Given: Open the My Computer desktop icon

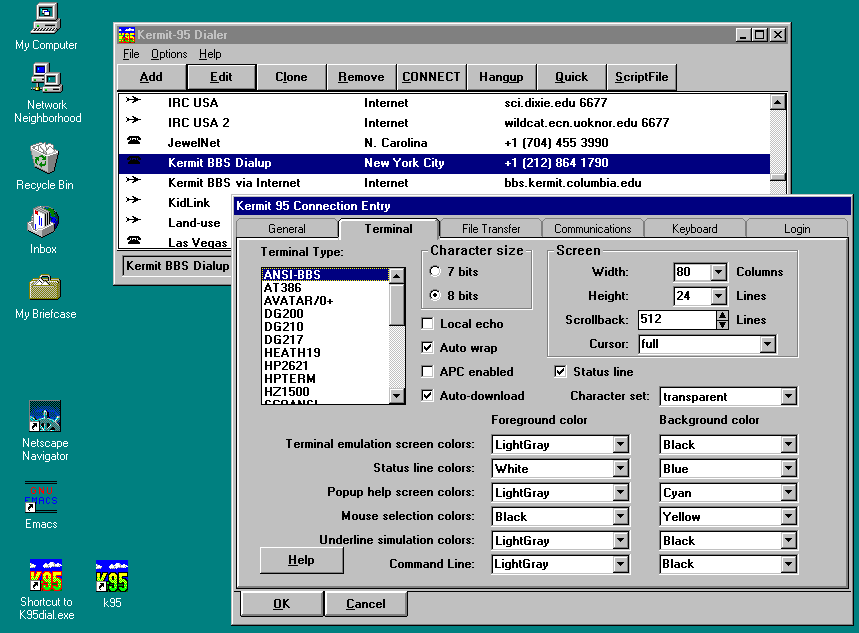Looking at the screenshot, I should click(46, 18).
